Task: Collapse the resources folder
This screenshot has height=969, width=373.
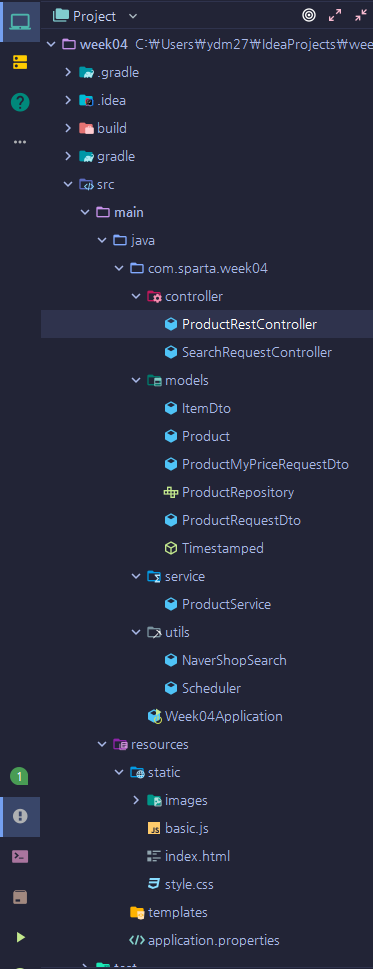Action: (x=102, y=745)
